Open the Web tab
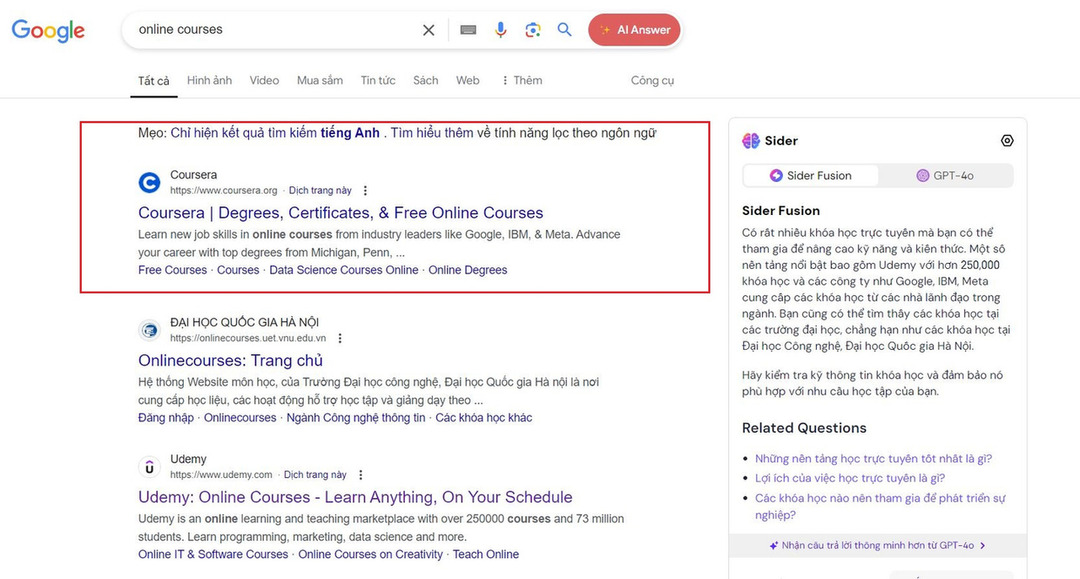 click(x=468, y=81)
